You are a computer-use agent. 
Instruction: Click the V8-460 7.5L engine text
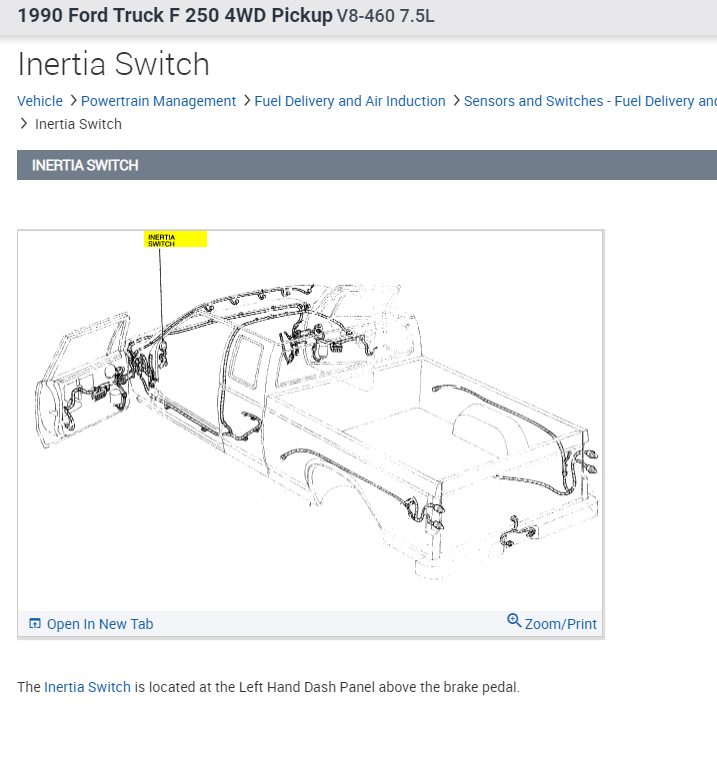point(385,16)
